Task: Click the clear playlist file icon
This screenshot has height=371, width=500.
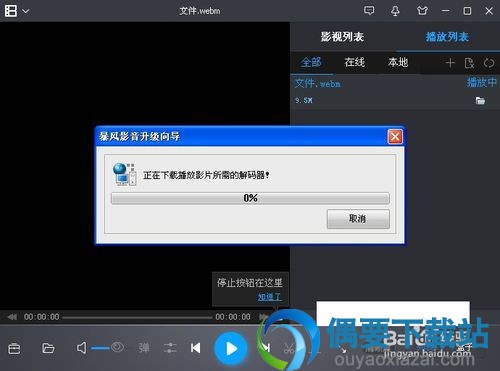Action: click(469, 63)
